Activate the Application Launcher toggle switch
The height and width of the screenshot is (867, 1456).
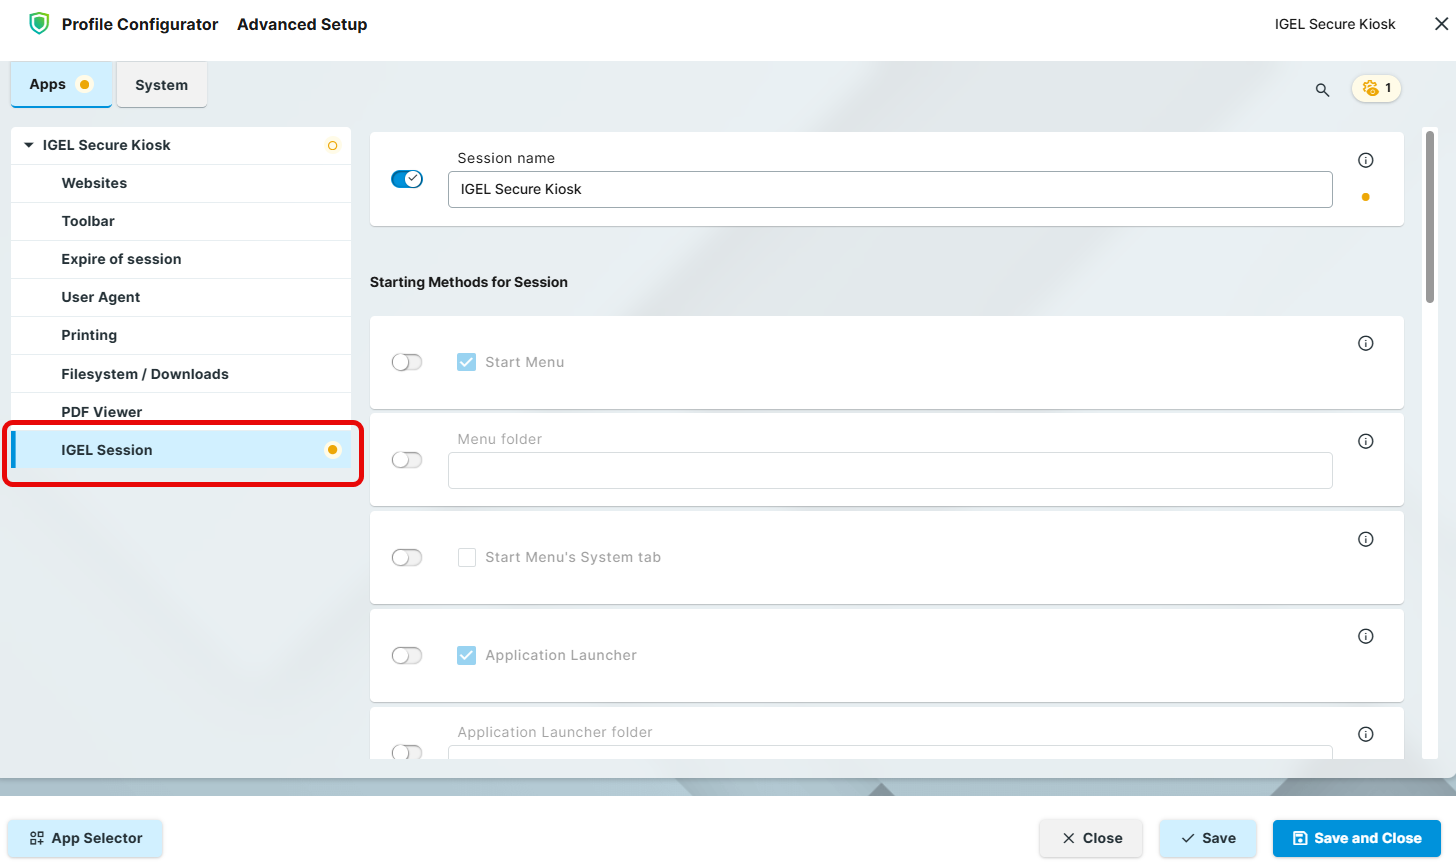(407, 655)
